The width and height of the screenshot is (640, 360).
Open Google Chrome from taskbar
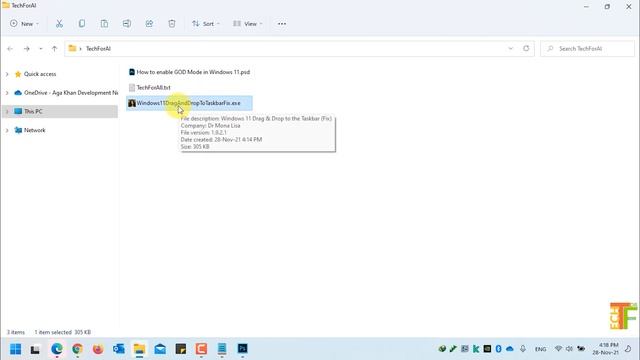click(77, 349)
